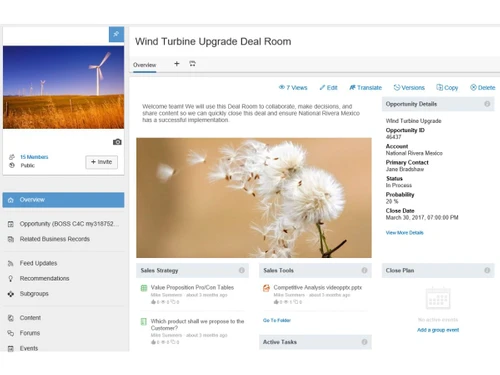Viewport: 500px width, 375px height.
Task: Click View More Details link
Action: pos(404,233)
